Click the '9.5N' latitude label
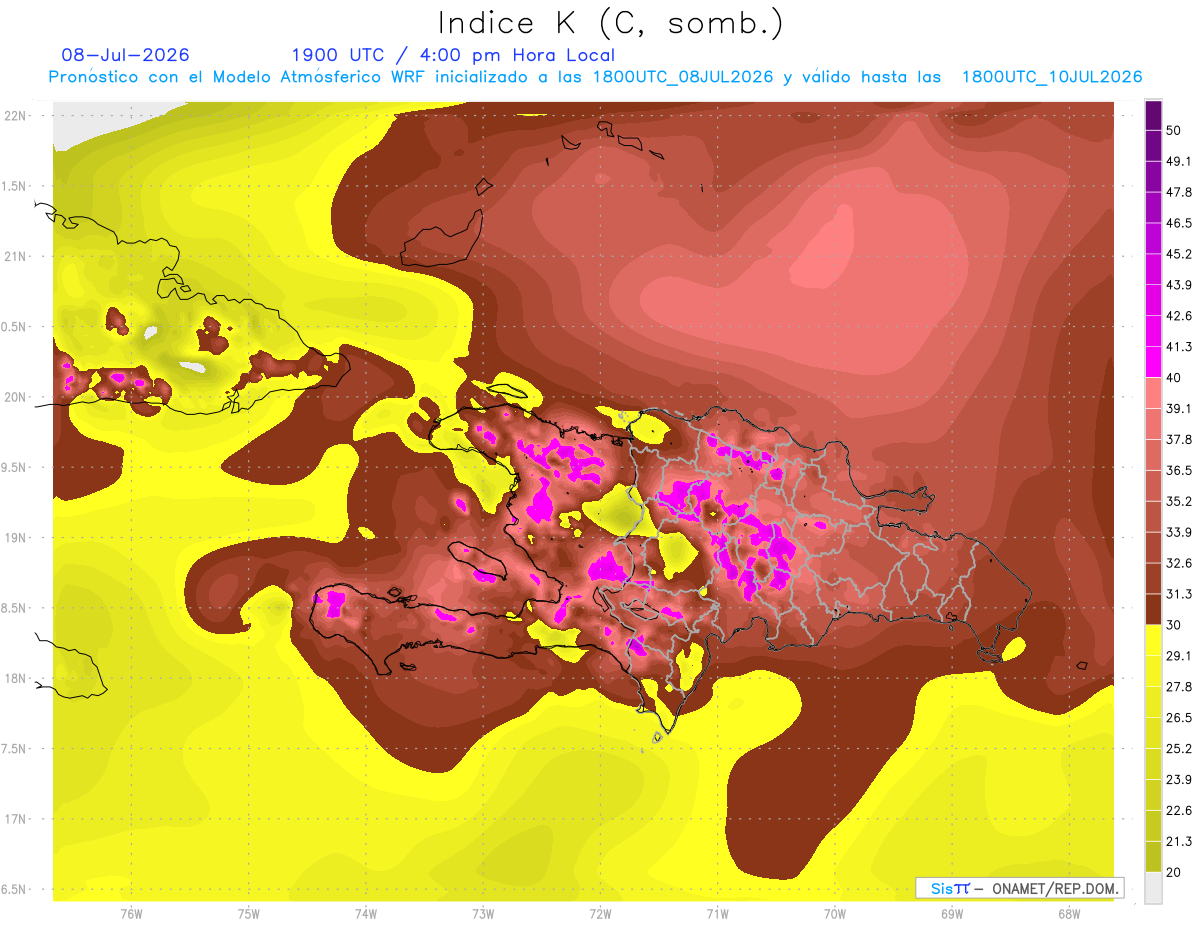 click(x=15, y=467)
